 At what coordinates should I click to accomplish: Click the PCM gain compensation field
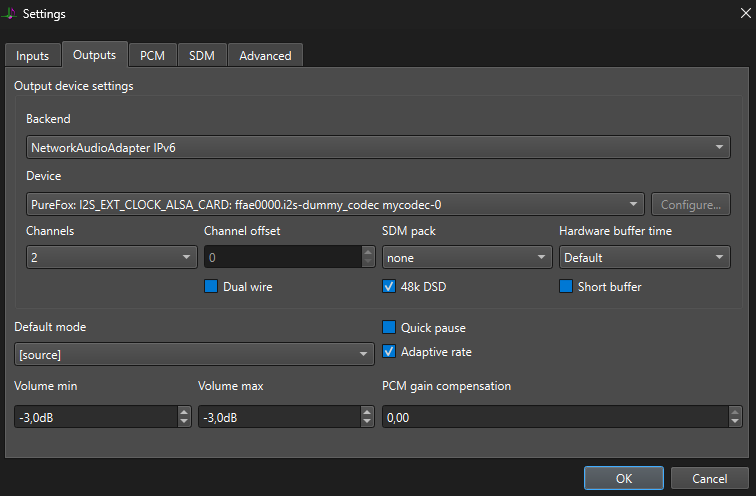point(554,417)
